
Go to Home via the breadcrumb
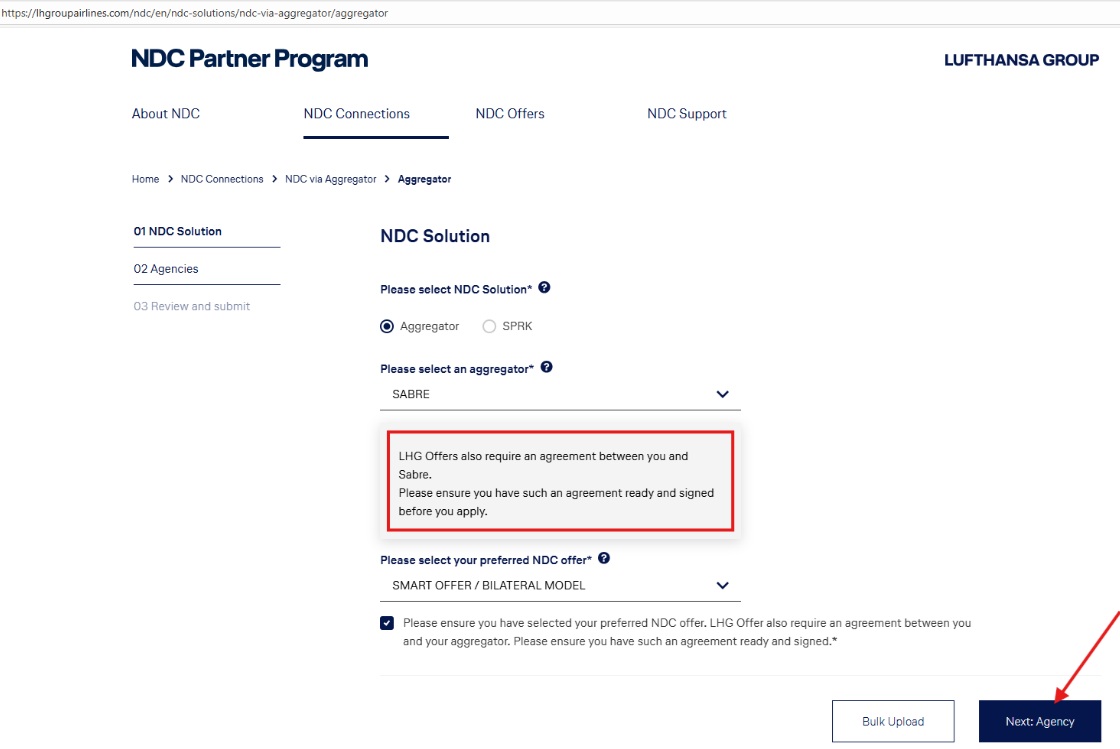coord(145,178)
